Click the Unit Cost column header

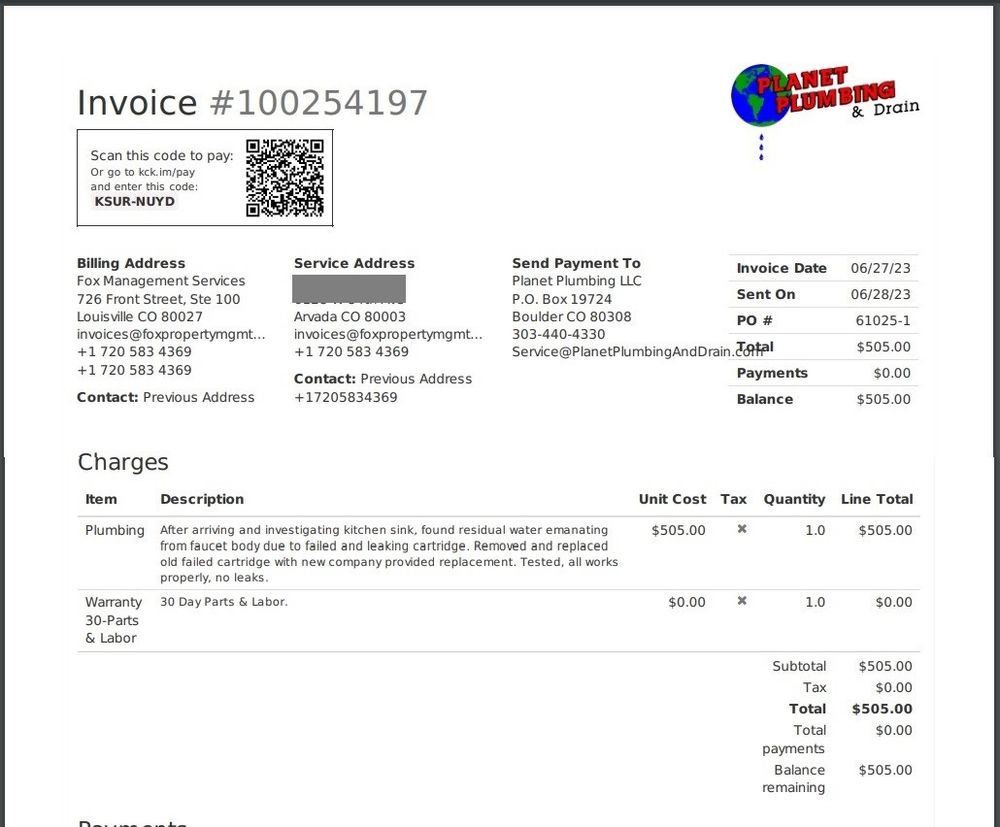click(672, 499)
